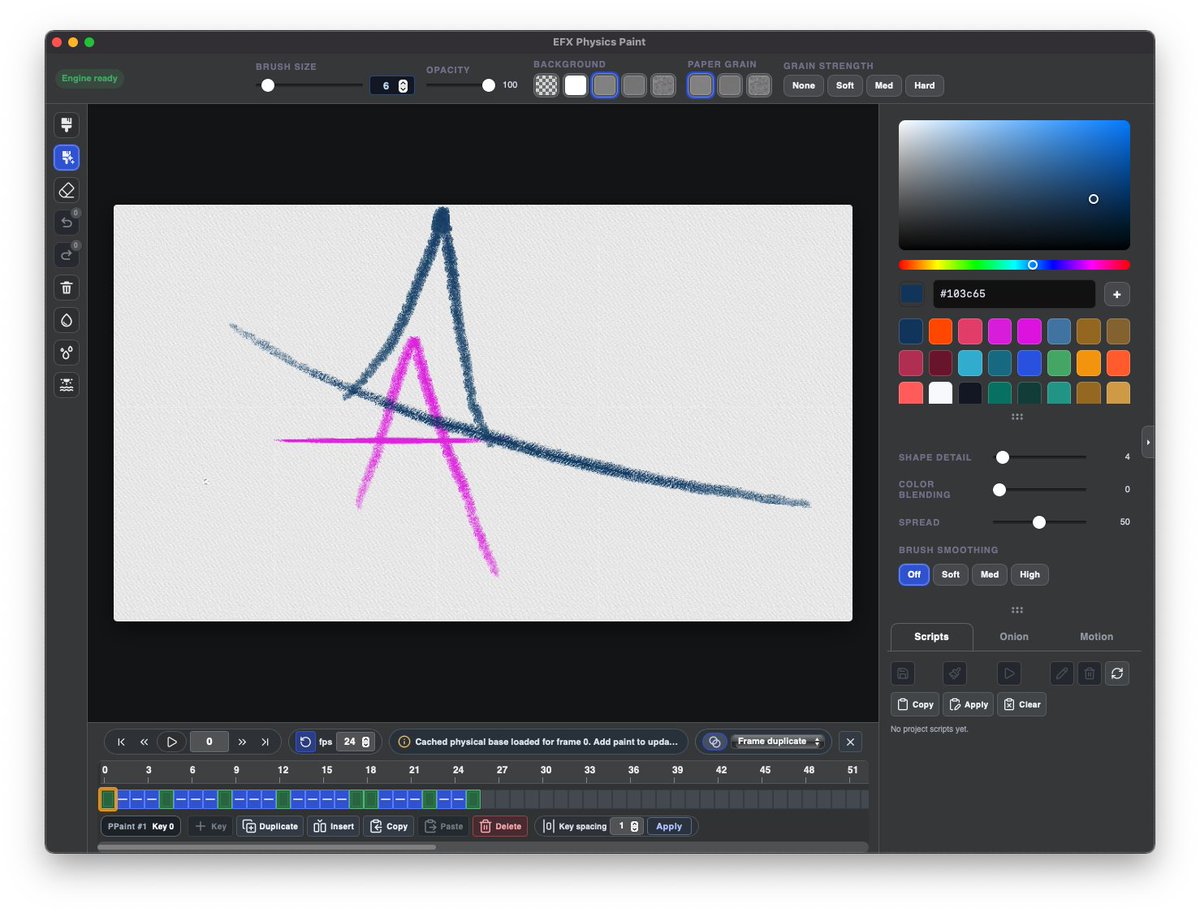Select the Eraser tool
Image resolution: width=1200 pixels, height=913 pixels.
pyautogui.click(x=67, y=190)
